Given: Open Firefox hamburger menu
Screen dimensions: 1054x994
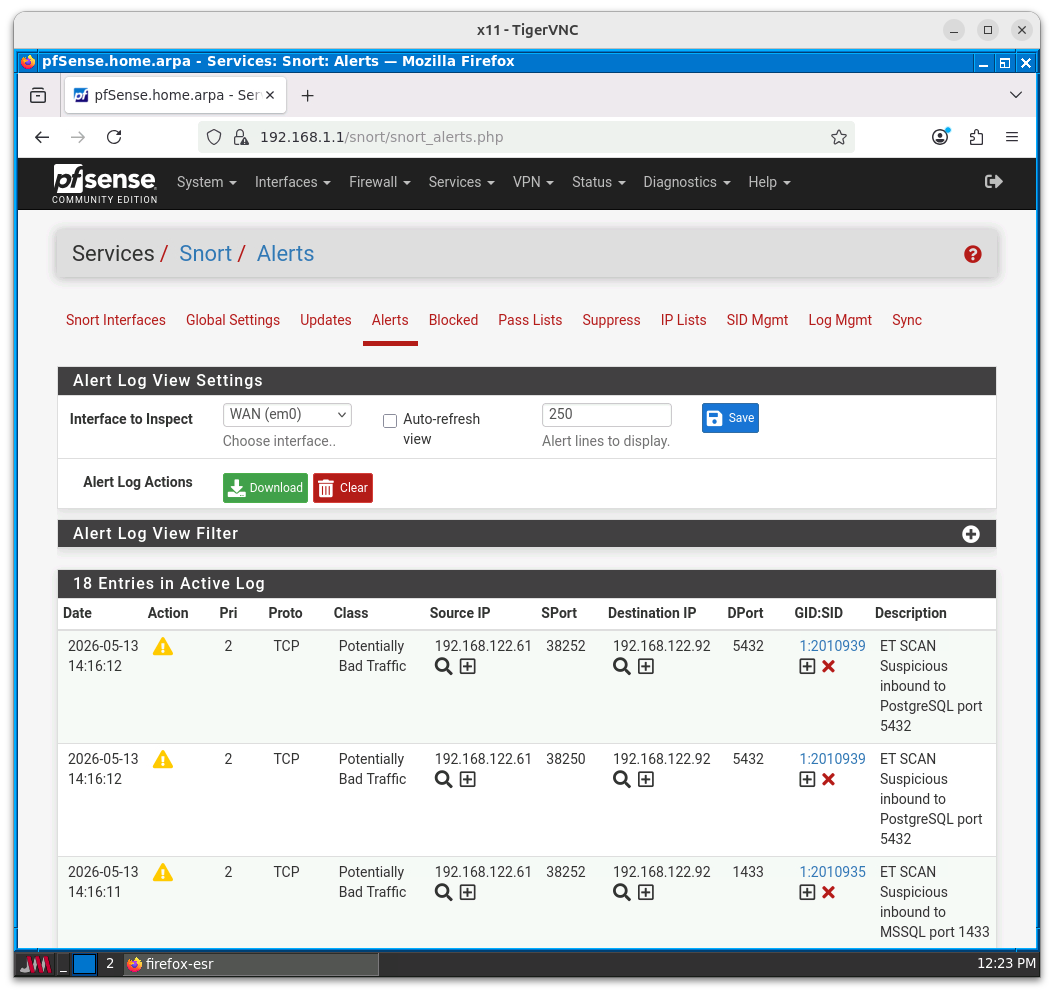Looking at the screenshot, I should pos(1012,137).
